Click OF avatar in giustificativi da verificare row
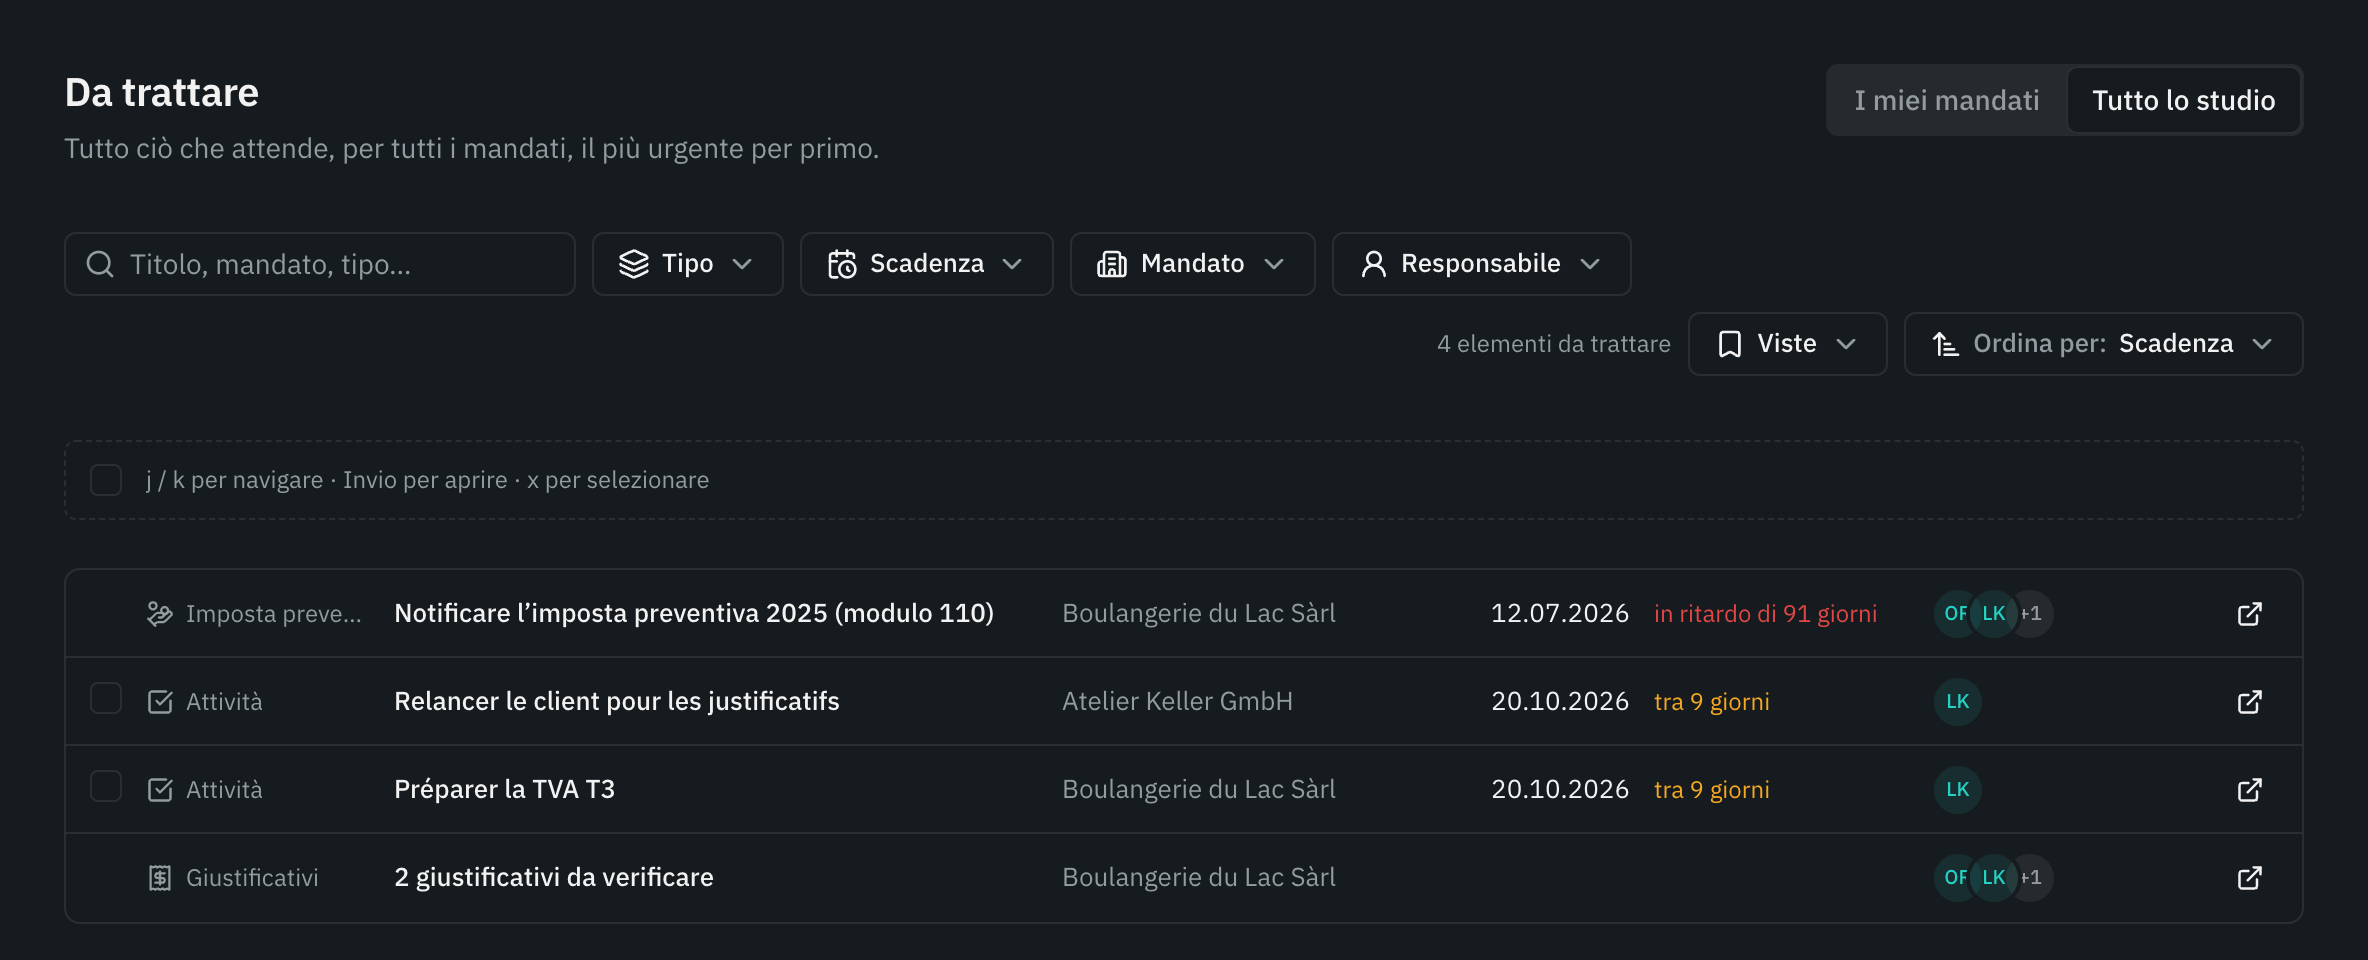The width and height of the screenshot is (2368, 960). [x=1953, y=878]
